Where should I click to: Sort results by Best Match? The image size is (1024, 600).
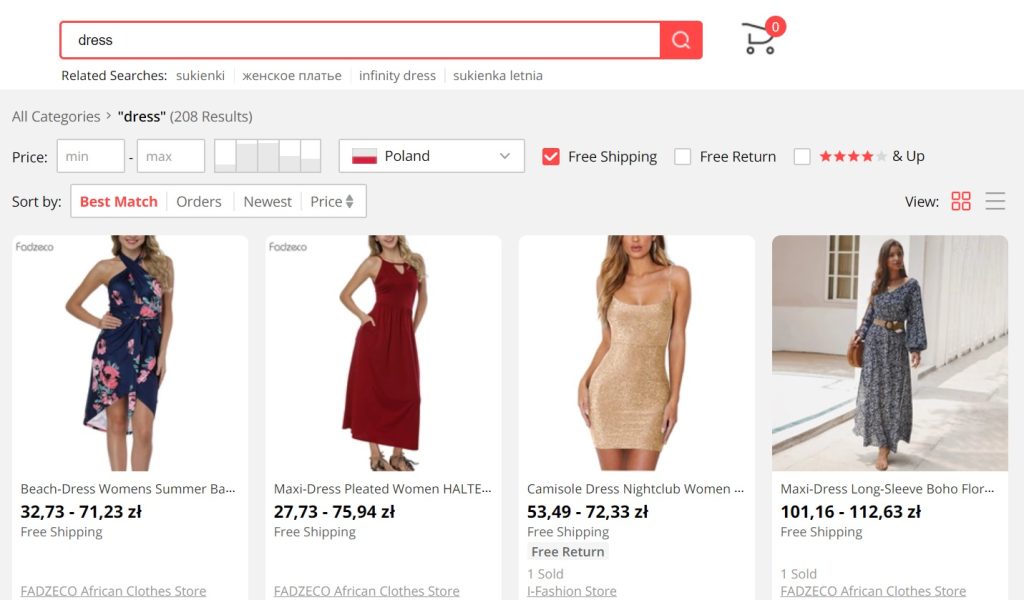coord(119,202)
